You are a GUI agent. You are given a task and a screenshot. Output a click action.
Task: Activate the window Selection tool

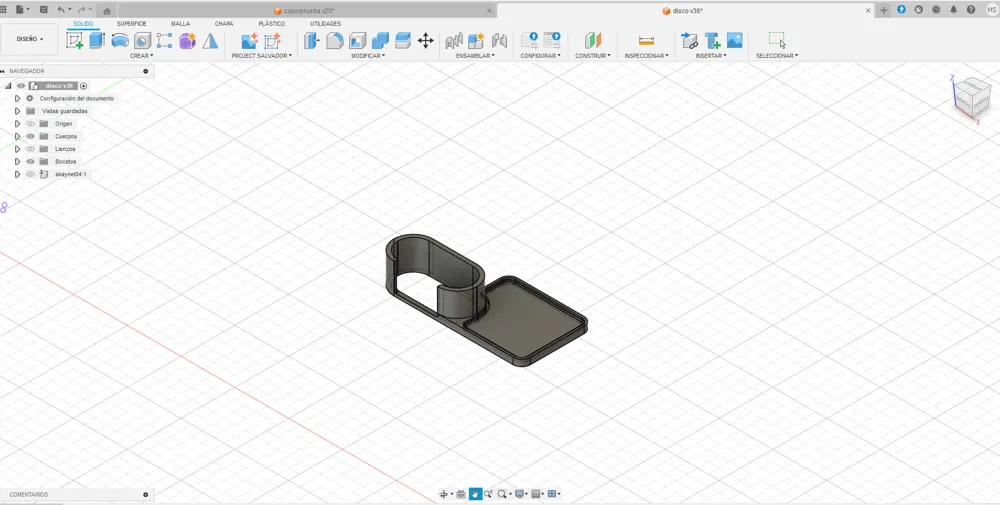(x=777, y=40)
